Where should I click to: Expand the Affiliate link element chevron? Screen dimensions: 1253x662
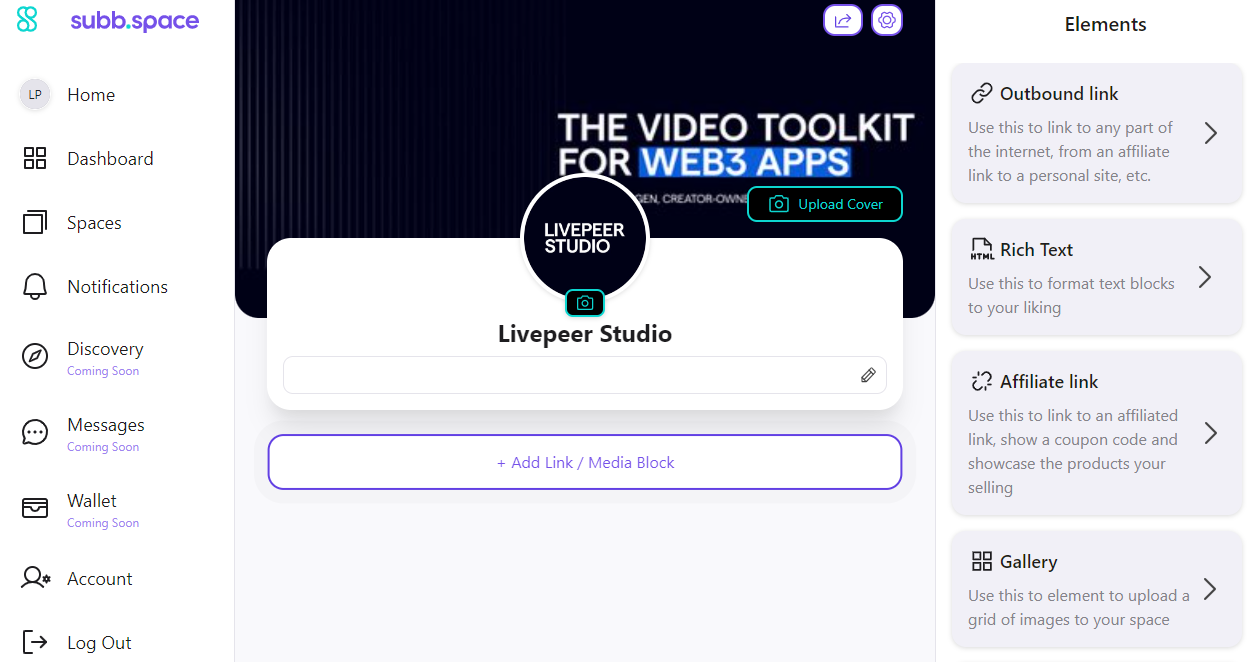point(1210,433)
